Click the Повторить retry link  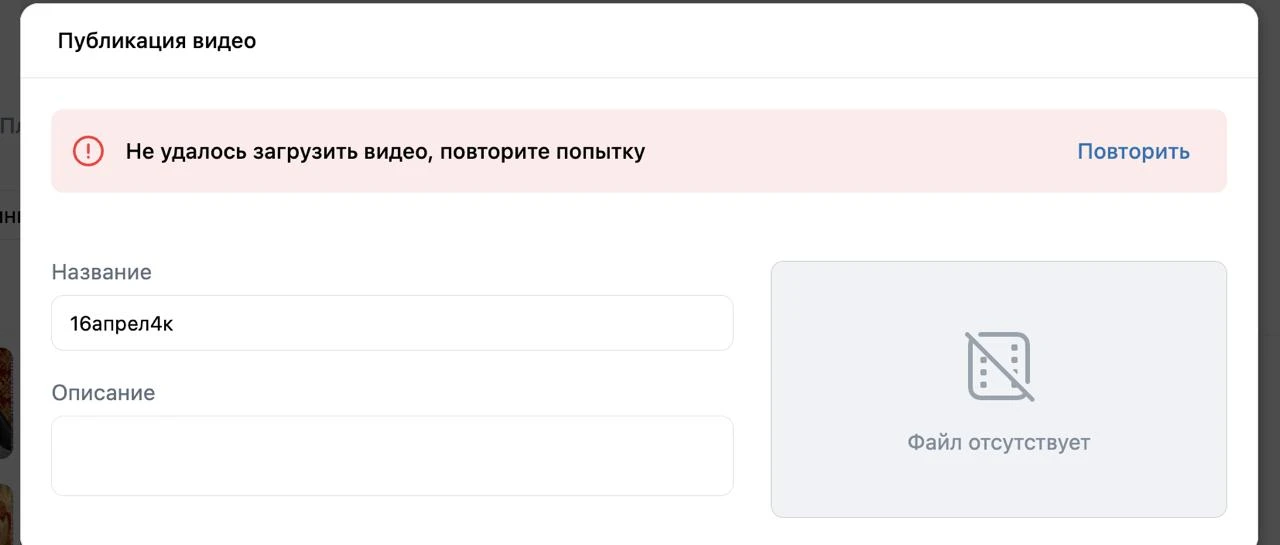[1133, 152]
